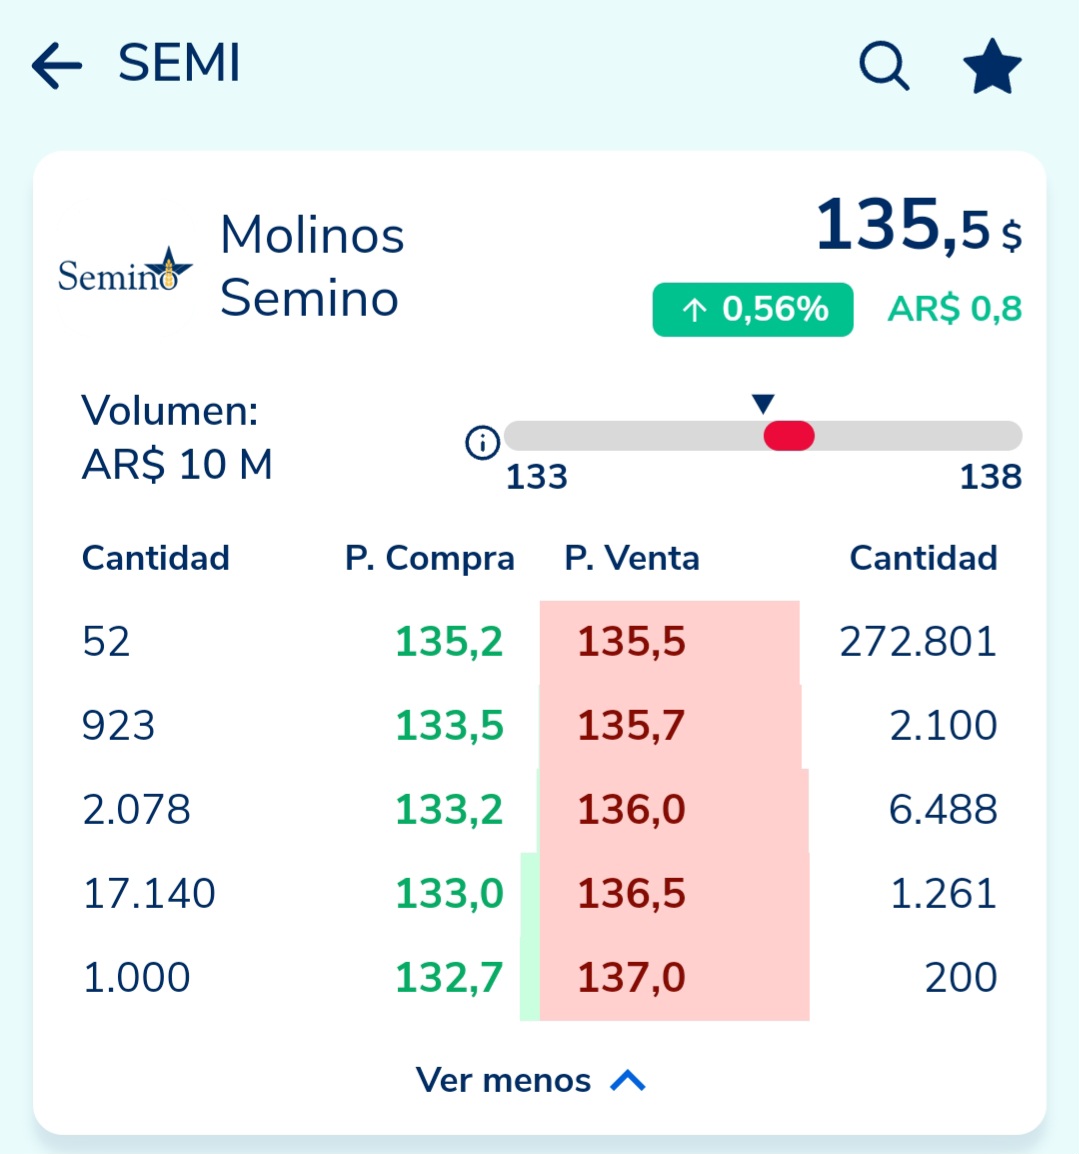
Task: Click the blue chevron up arrow
Action: click(628, 1080)
